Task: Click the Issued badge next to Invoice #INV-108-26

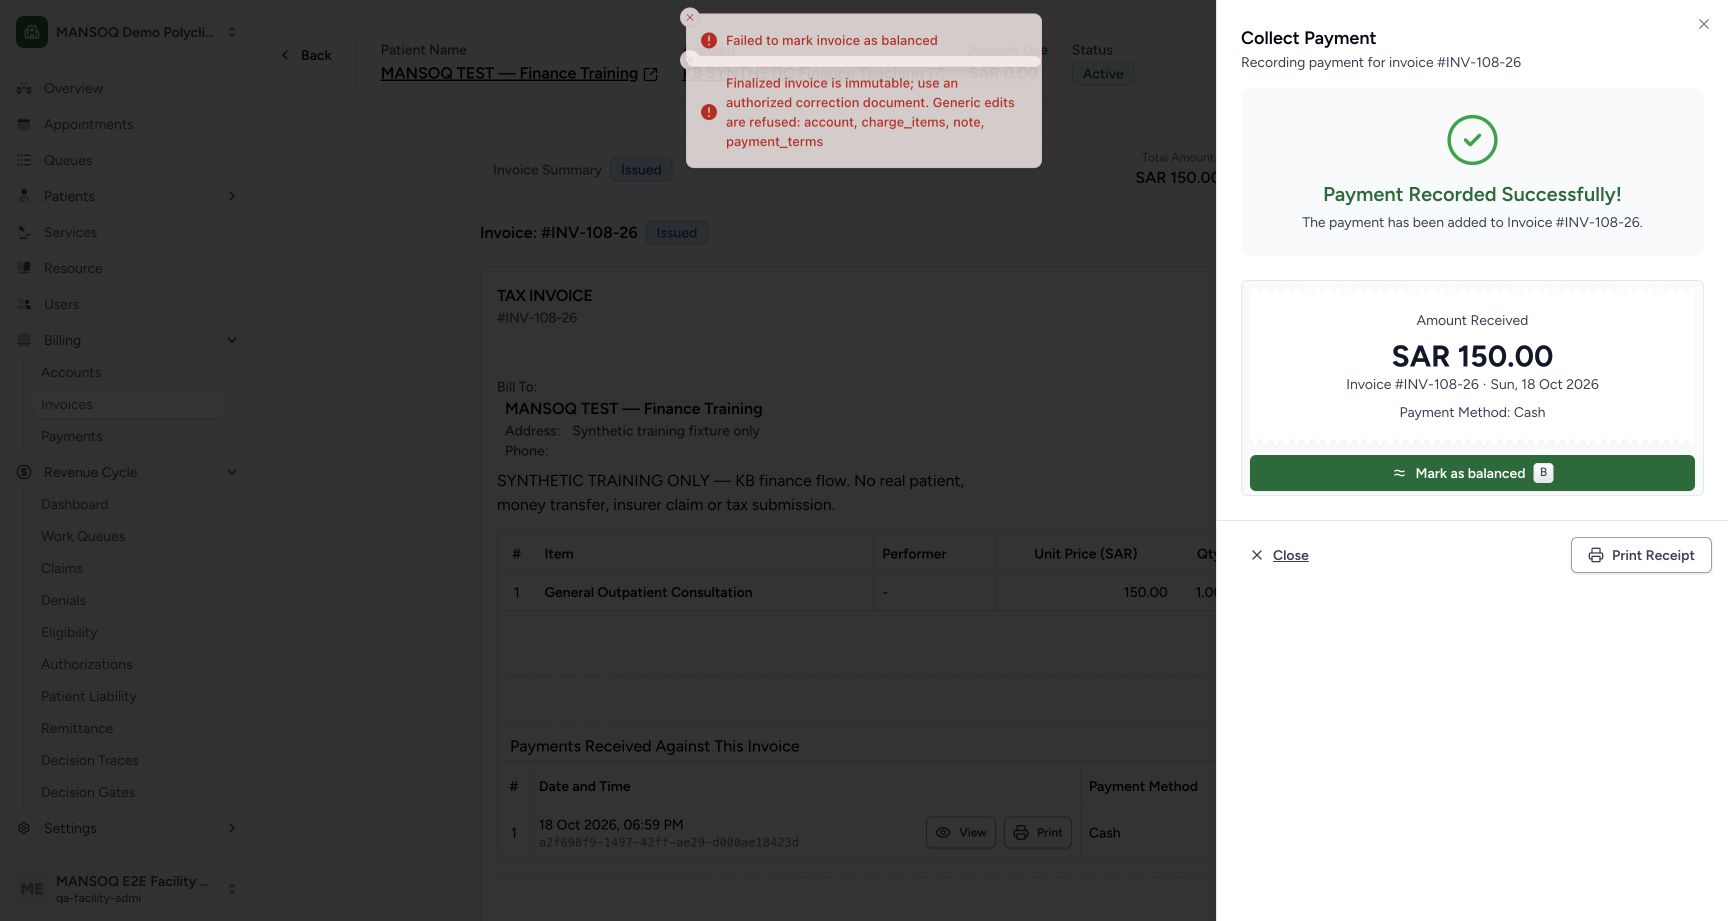Action: pyautogui.click(x=677, y=233)
